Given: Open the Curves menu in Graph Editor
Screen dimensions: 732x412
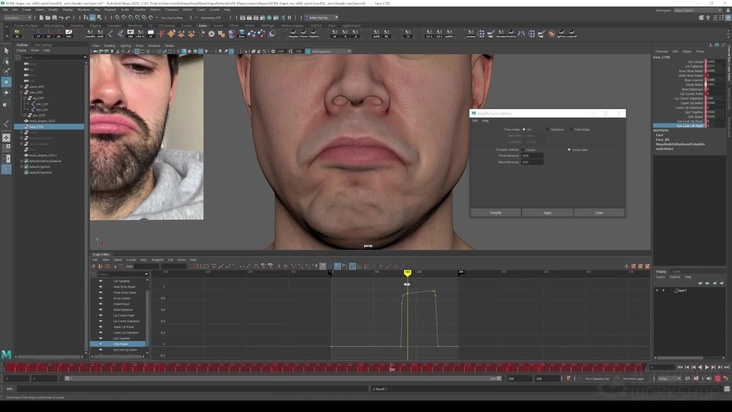Looking at the screenshot, I should coord(131,260).
